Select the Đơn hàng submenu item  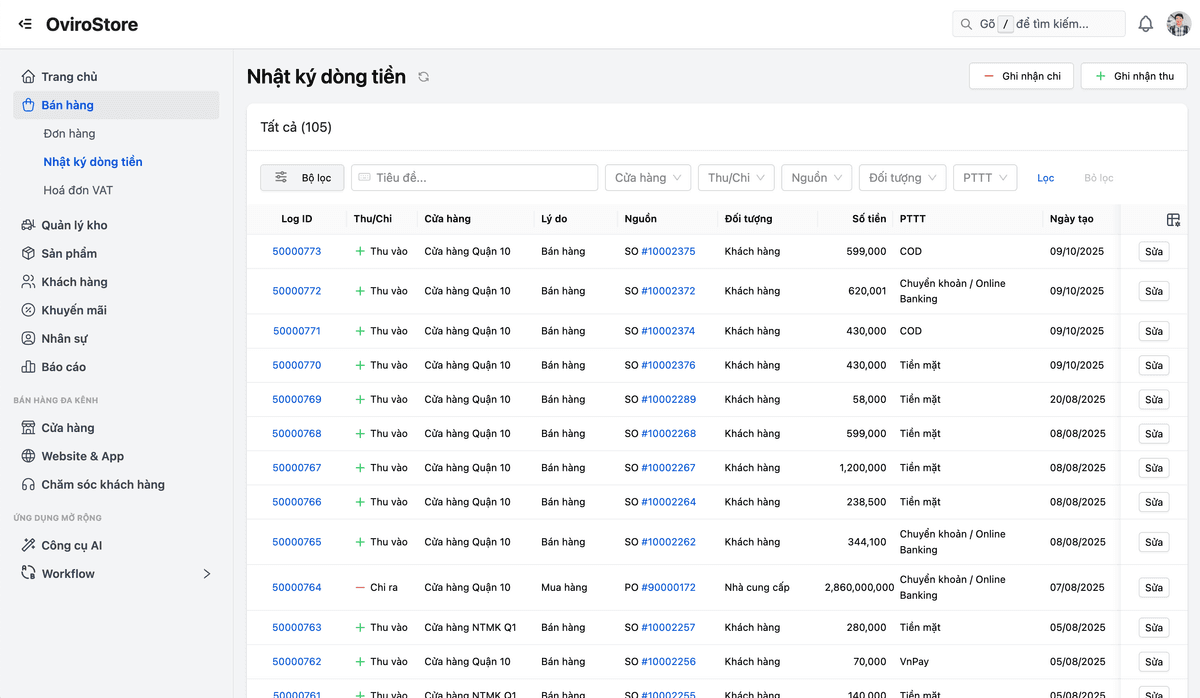click(69, 134)
